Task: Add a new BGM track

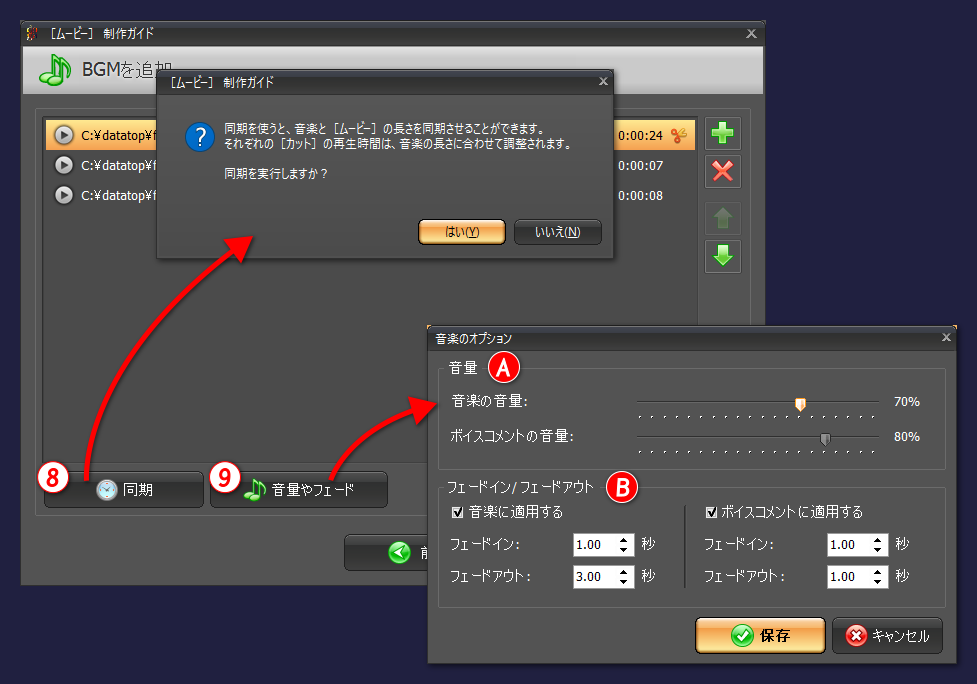Action: 722,133
